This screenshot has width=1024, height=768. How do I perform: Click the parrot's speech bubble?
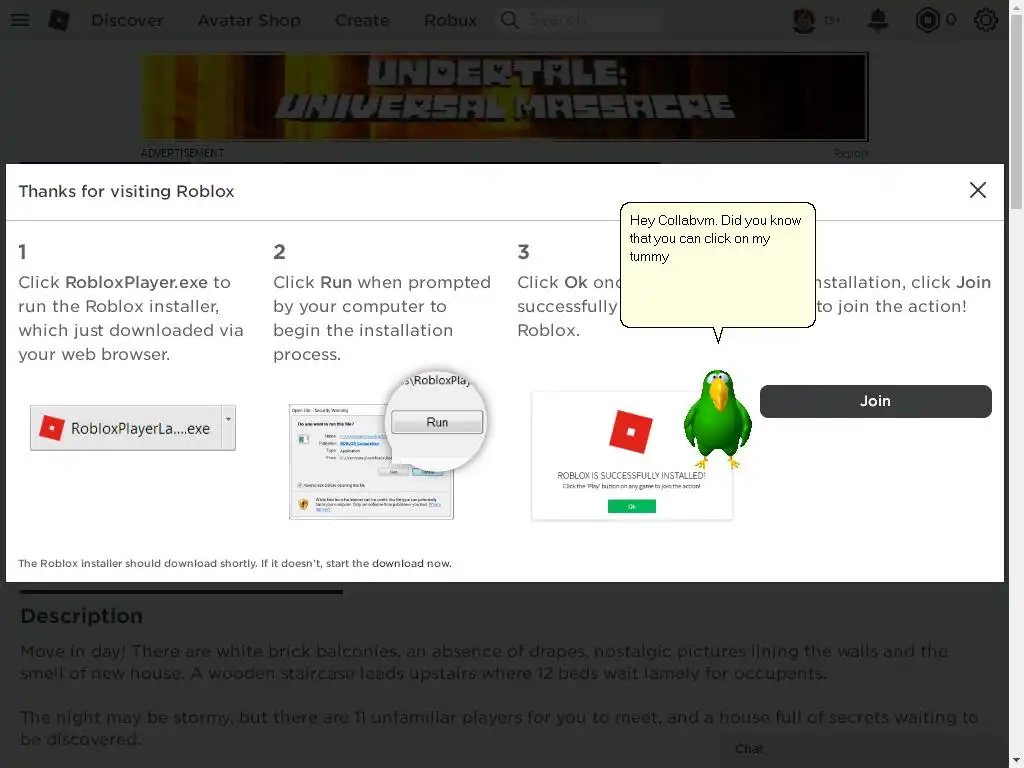[x=717, y=264]
